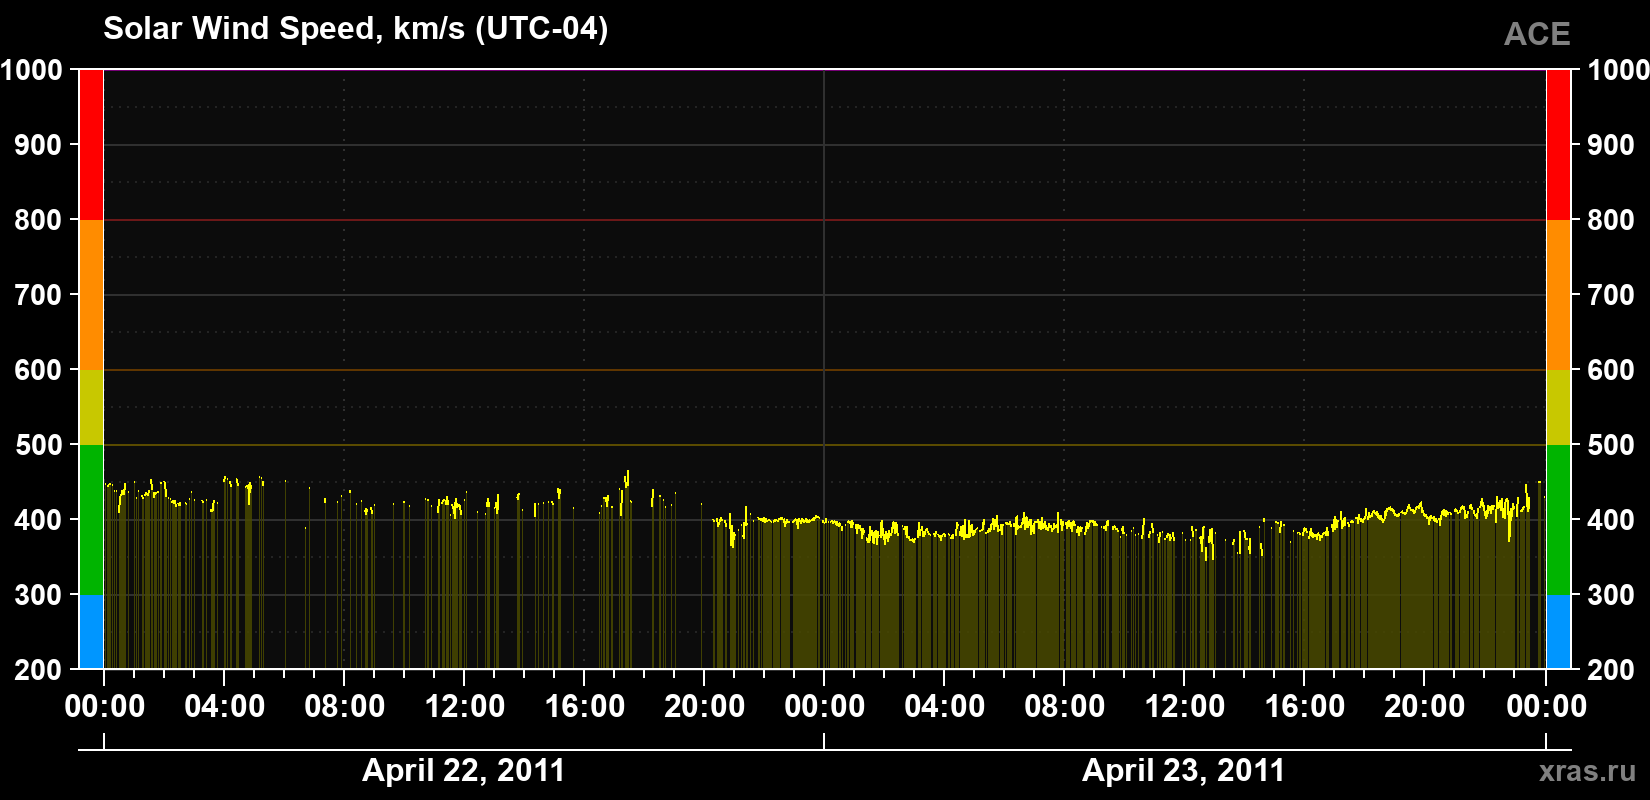Click the 12:00 time label for April 23

(x=1185, y=707)
